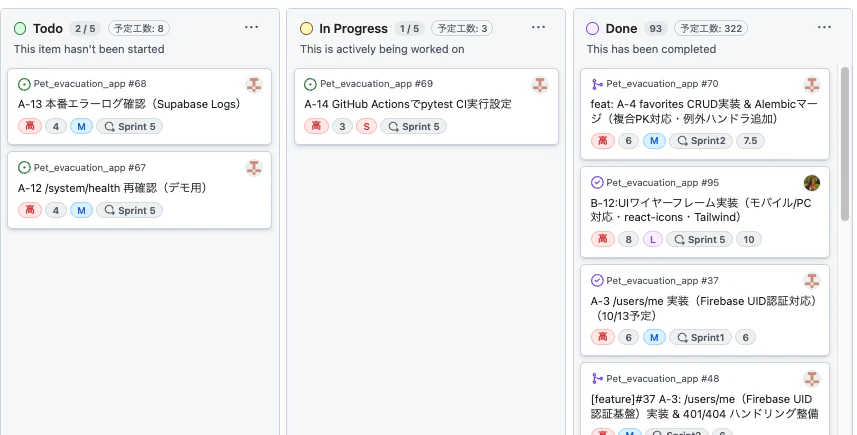Click assignee avatar on card #68

click(254, 85)
